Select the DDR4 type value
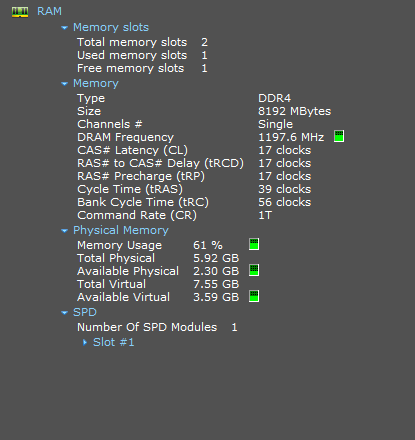The width and height of the screenshot is (415, 440). 275,98
